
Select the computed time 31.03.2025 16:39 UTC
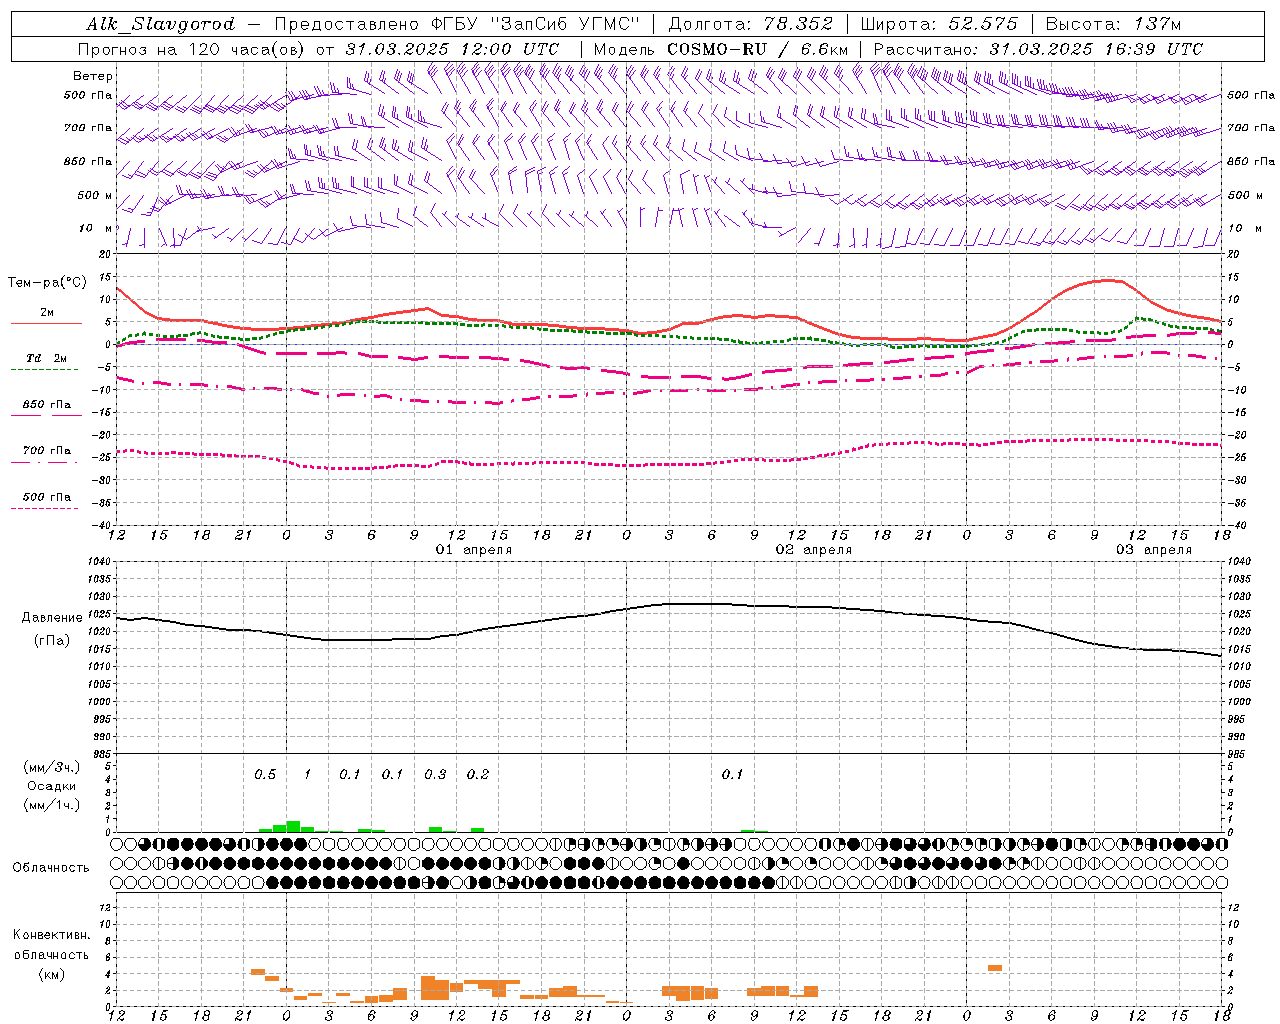(x=1096, y=49)
